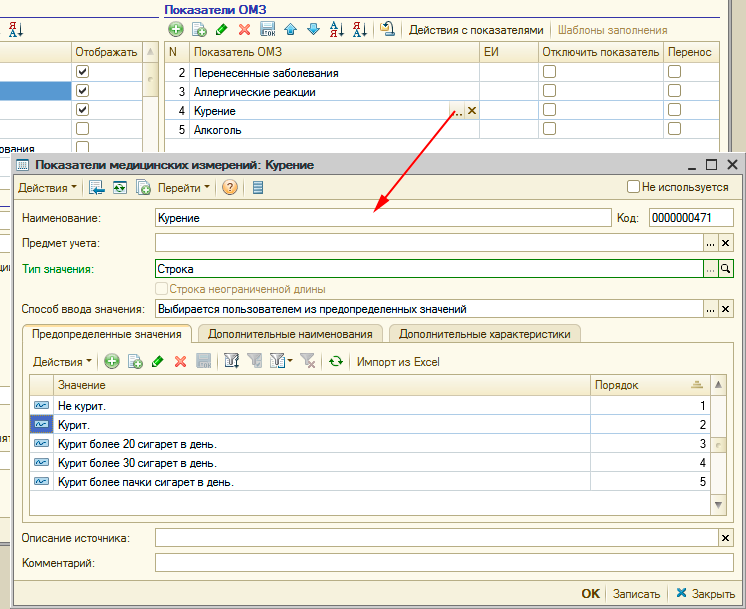Click the help question mark icon
Screen dimensions: 746x609
pos(230,187)
